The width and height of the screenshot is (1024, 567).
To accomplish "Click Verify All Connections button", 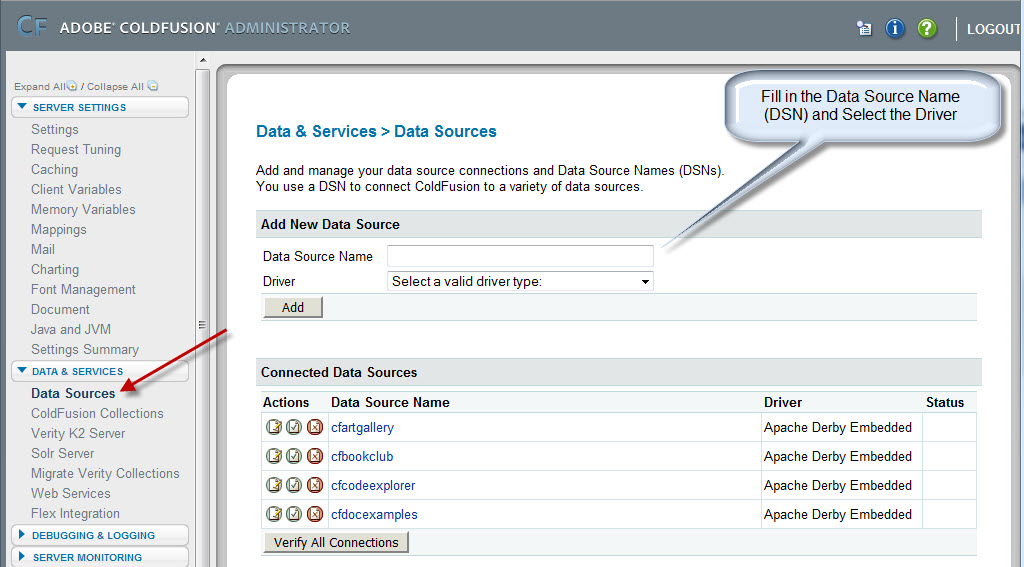I will tap(336, 542).
